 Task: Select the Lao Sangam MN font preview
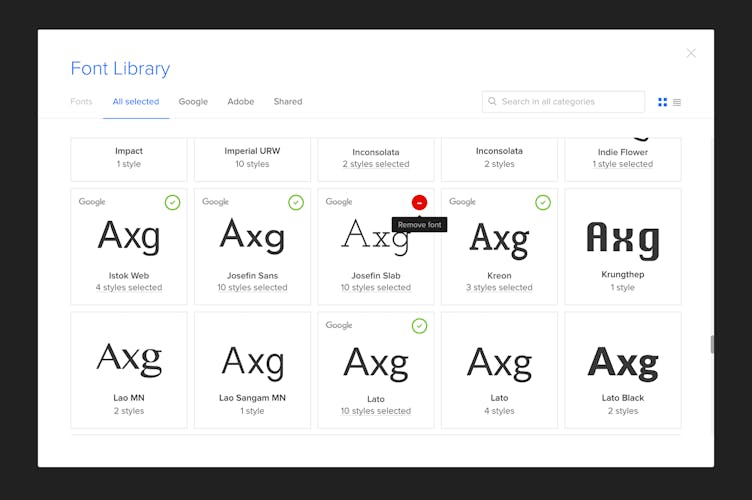252,362
